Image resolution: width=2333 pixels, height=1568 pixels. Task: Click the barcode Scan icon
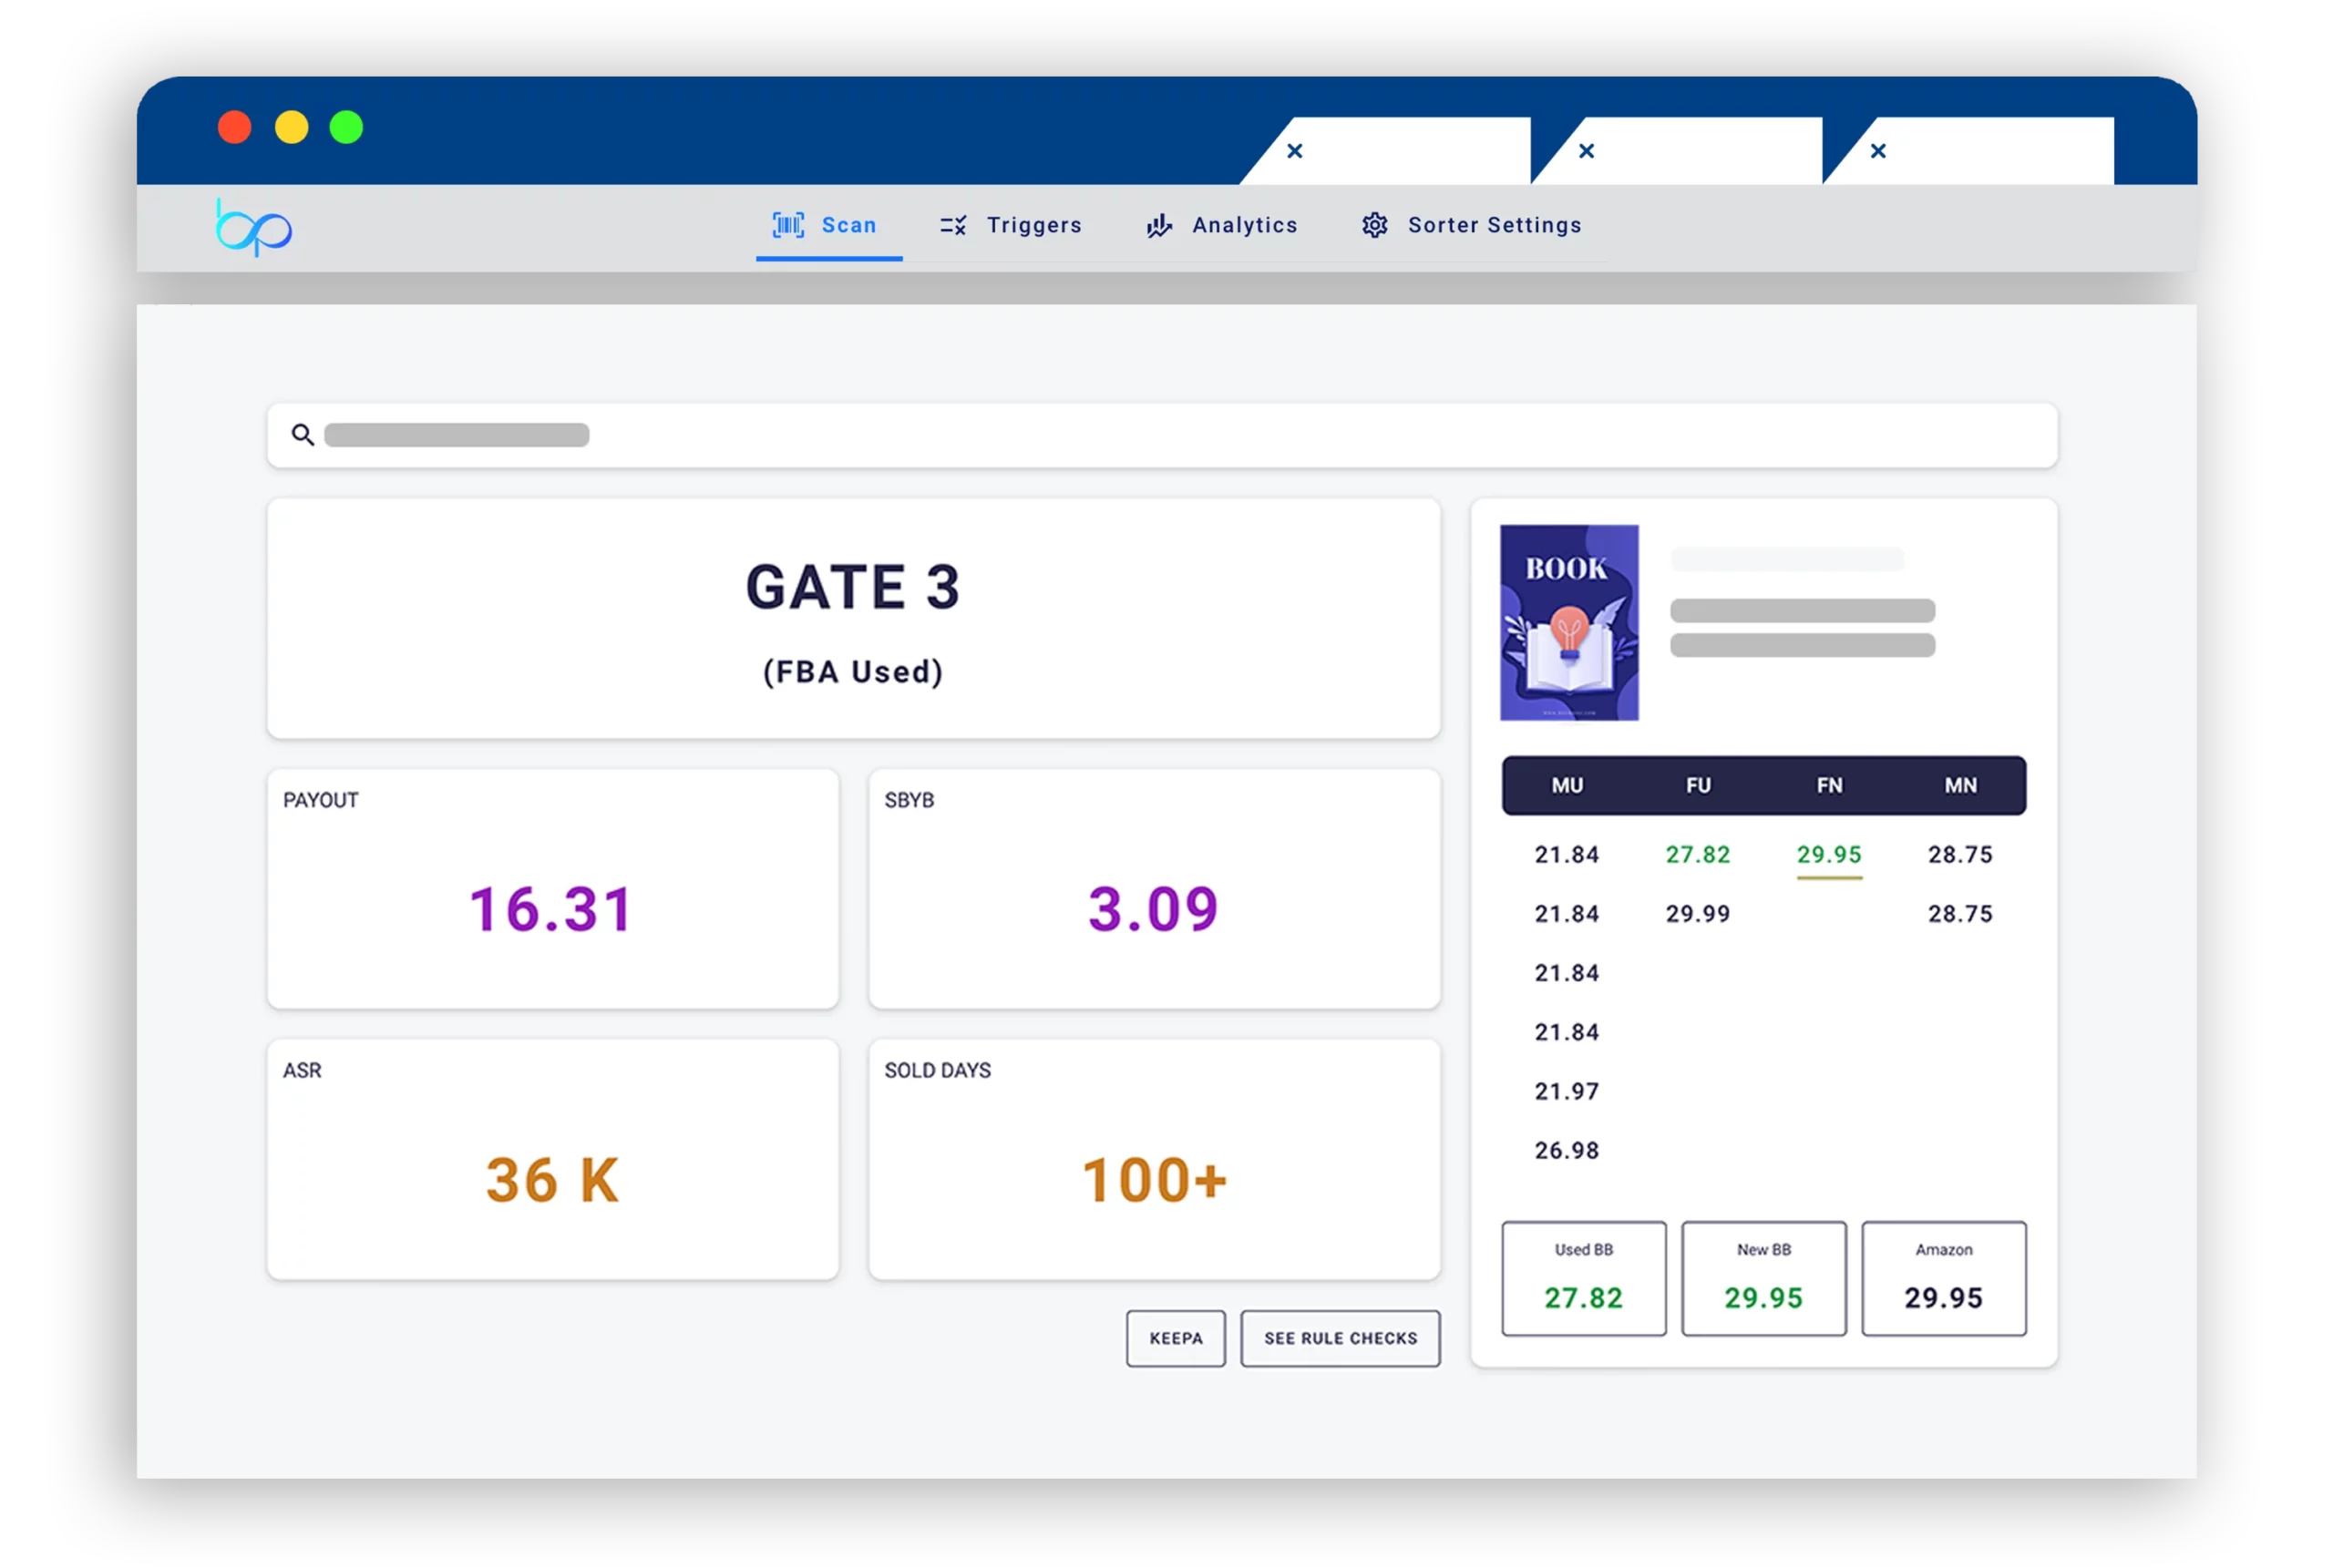pos(787,225)
